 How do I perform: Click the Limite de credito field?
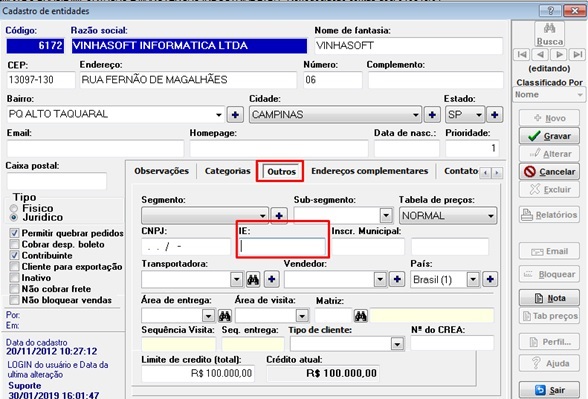click(x=198, y=374)
